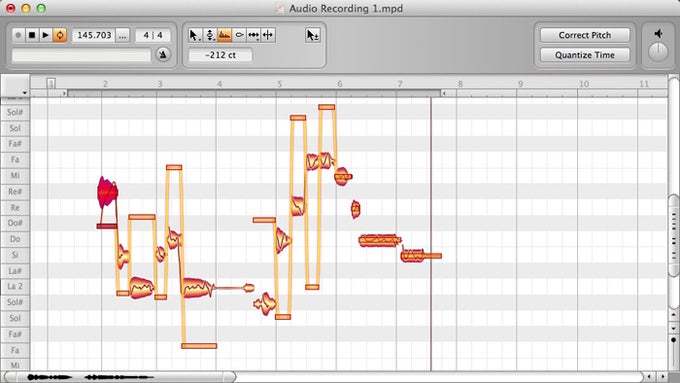Click the empty info text field below transport
Image resolution: width=680 pixels, height=383 pixels.
82,55
